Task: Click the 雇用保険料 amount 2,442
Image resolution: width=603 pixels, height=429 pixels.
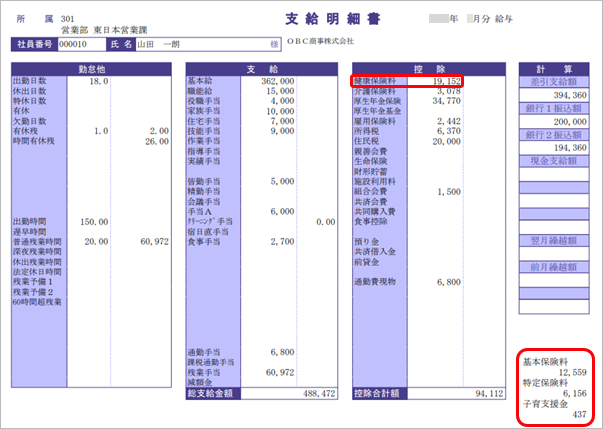Action: [449, 121]
